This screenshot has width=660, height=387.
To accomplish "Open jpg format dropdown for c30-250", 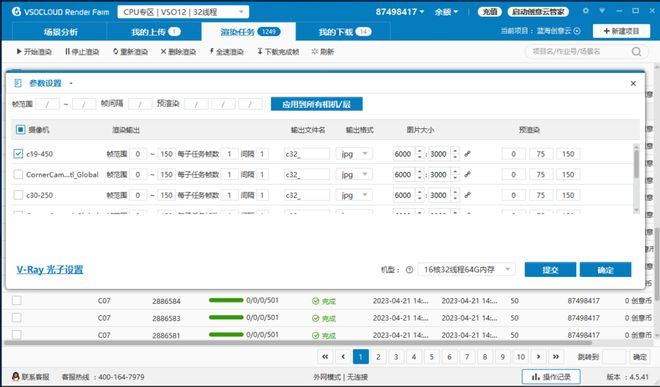I will [x=354, y=195].
